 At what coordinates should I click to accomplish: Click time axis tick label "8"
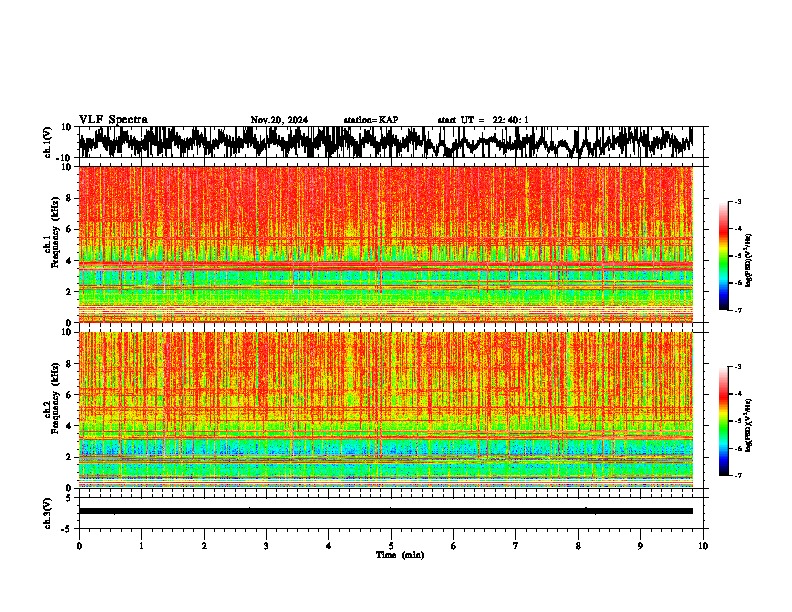(578, 546)
